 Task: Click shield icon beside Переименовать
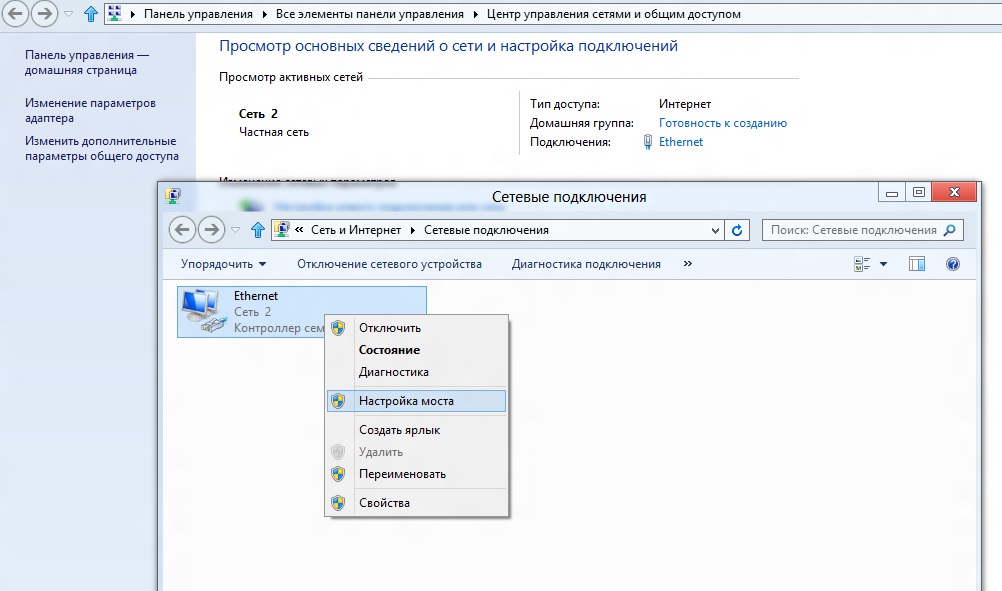338,474
